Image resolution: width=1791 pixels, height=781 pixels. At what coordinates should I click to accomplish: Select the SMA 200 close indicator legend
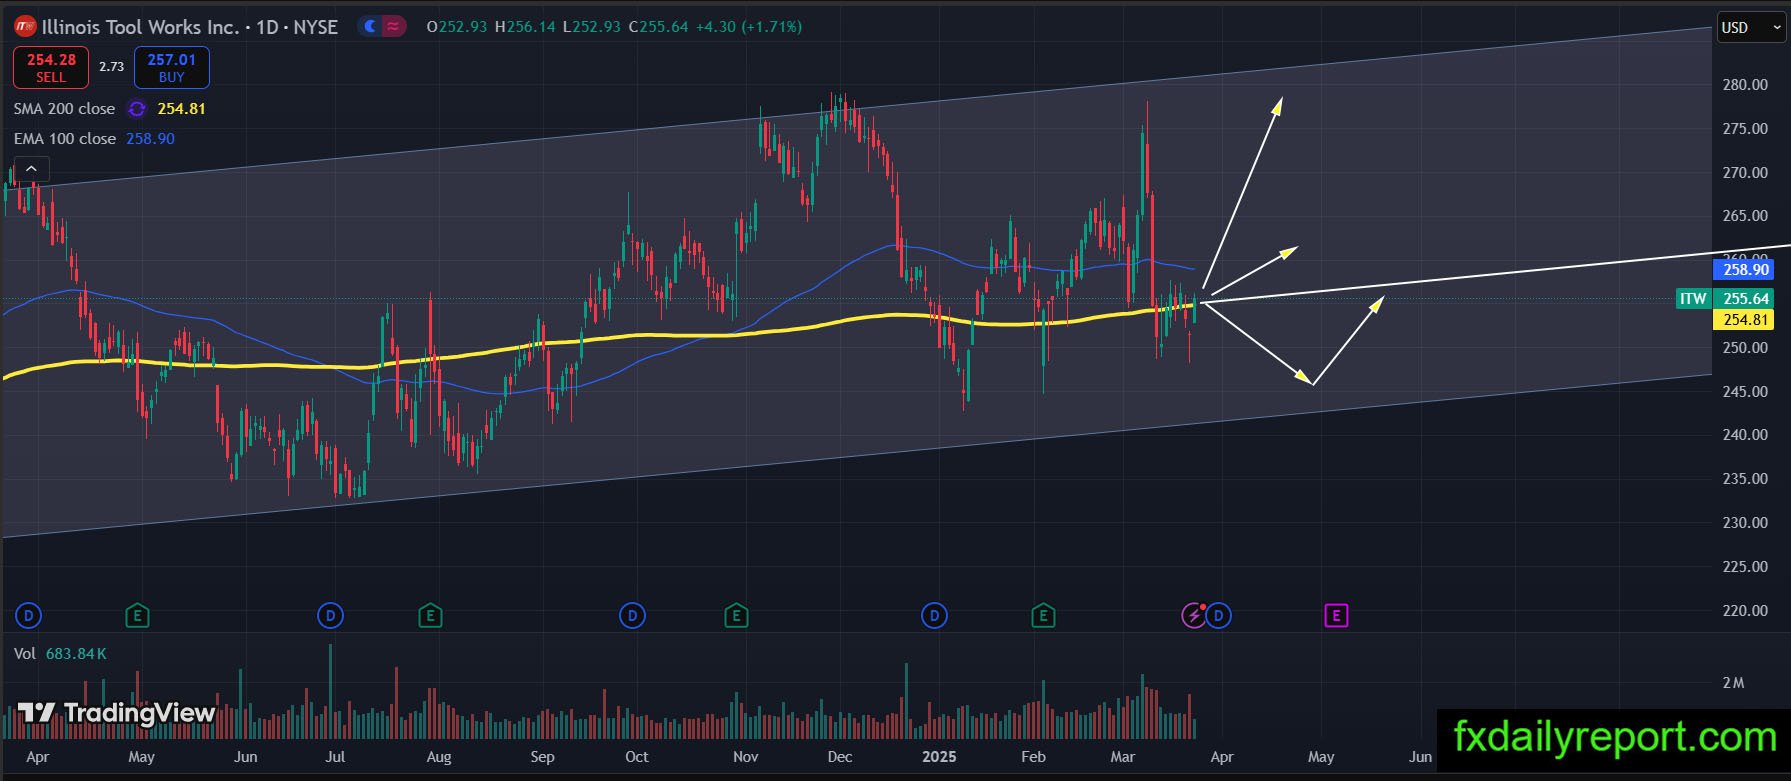point(64,109)
